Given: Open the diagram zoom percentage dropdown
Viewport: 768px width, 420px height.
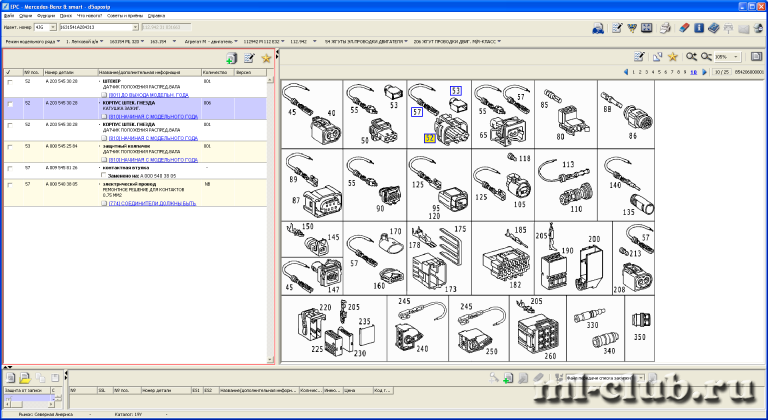Looking at the screenshot, I should 736,57.
